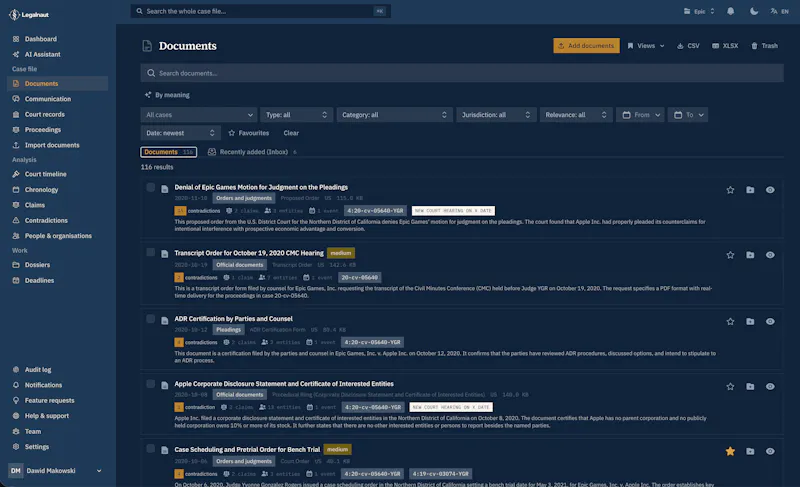The image size is (800, 487).
Task: Open Apple Corporate Disclosure Statement title
Action: 284,383
